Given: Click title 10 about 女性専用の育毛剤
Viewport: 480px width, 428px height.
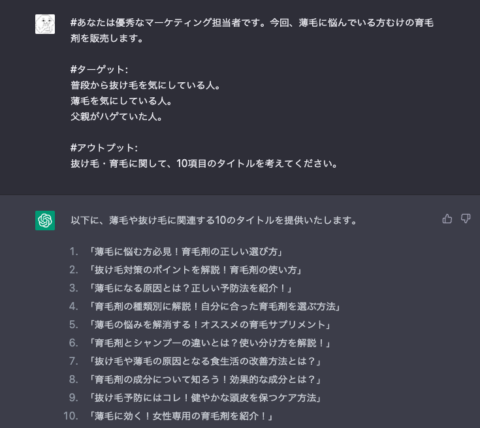Looking at the screenshot, I should 181,416.
